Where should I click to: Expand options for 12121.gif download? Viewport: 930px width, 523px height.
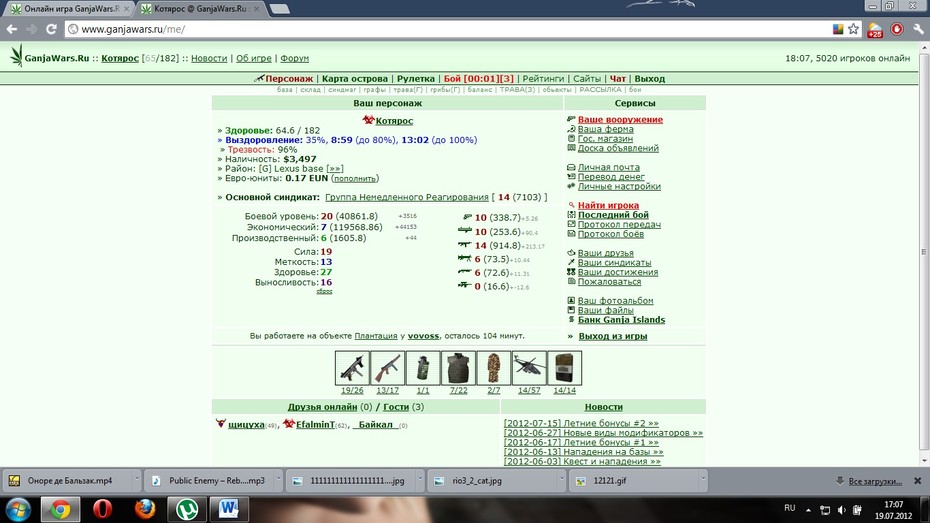pyautogui.click(x=703, y=480)
